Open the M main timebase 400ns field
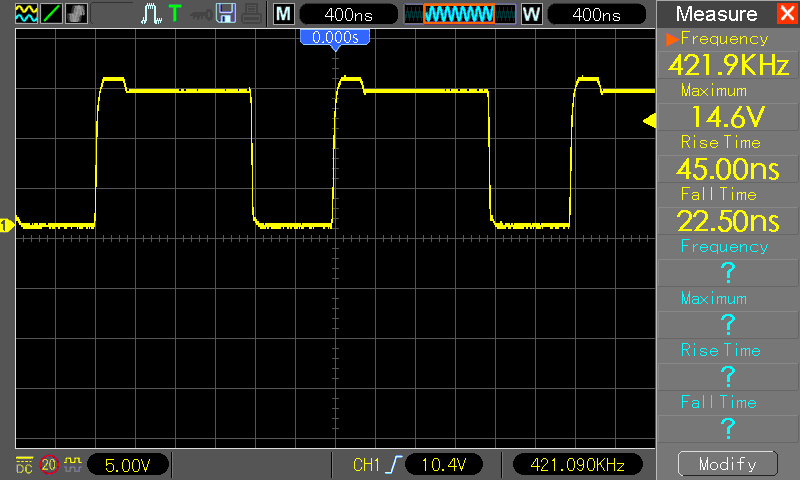This screenshot has width=800, height=480. pyautogui.click(x=348, y=14)
